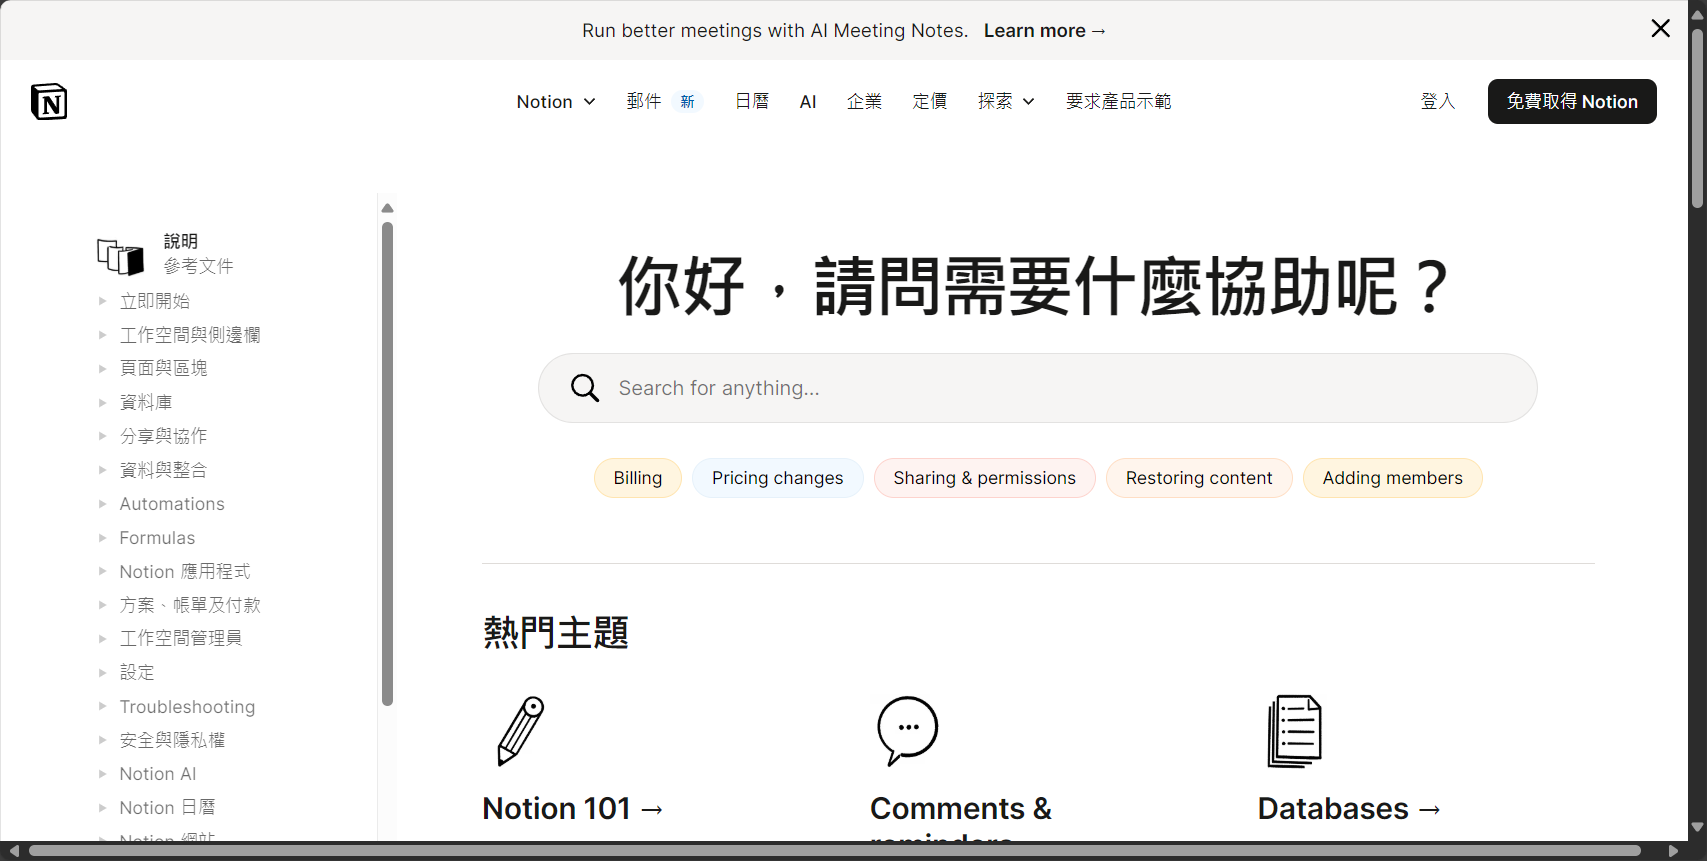Open the Notion 101 pencil icon
This screenshot has height=861, width=1707.
point(521,731)
